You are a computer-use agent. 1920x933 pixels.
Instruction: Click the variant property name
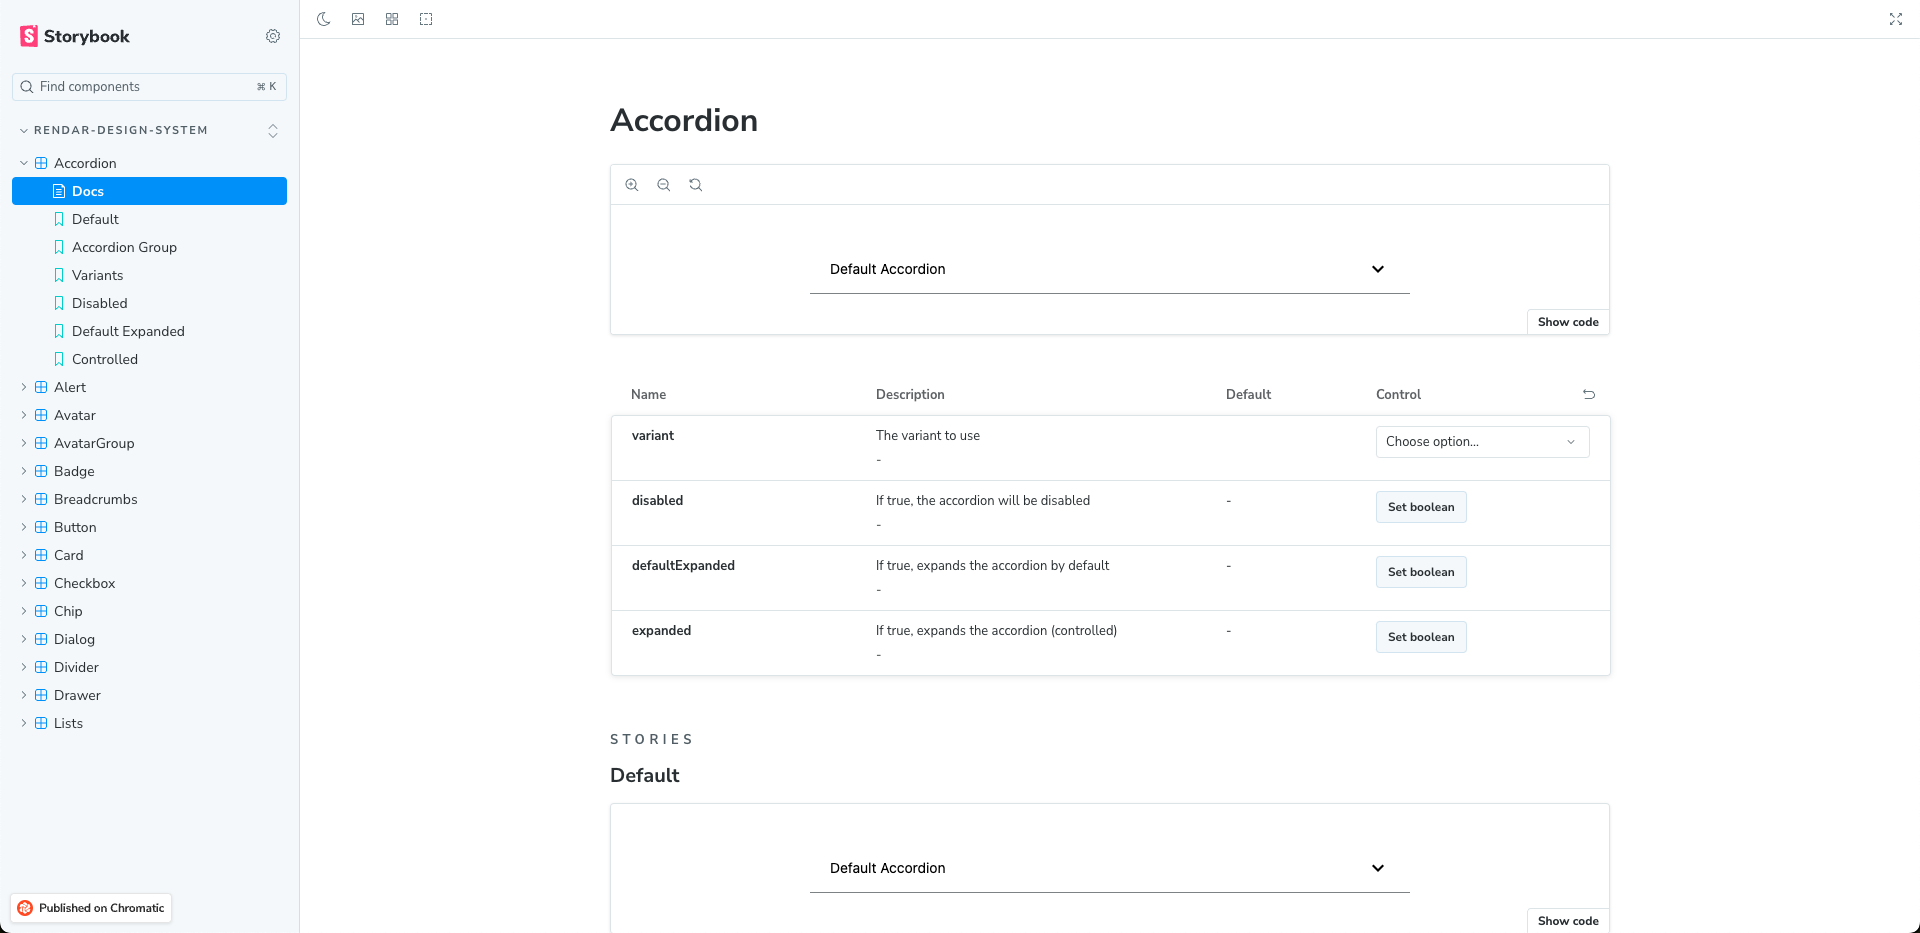tap(653, 436)
